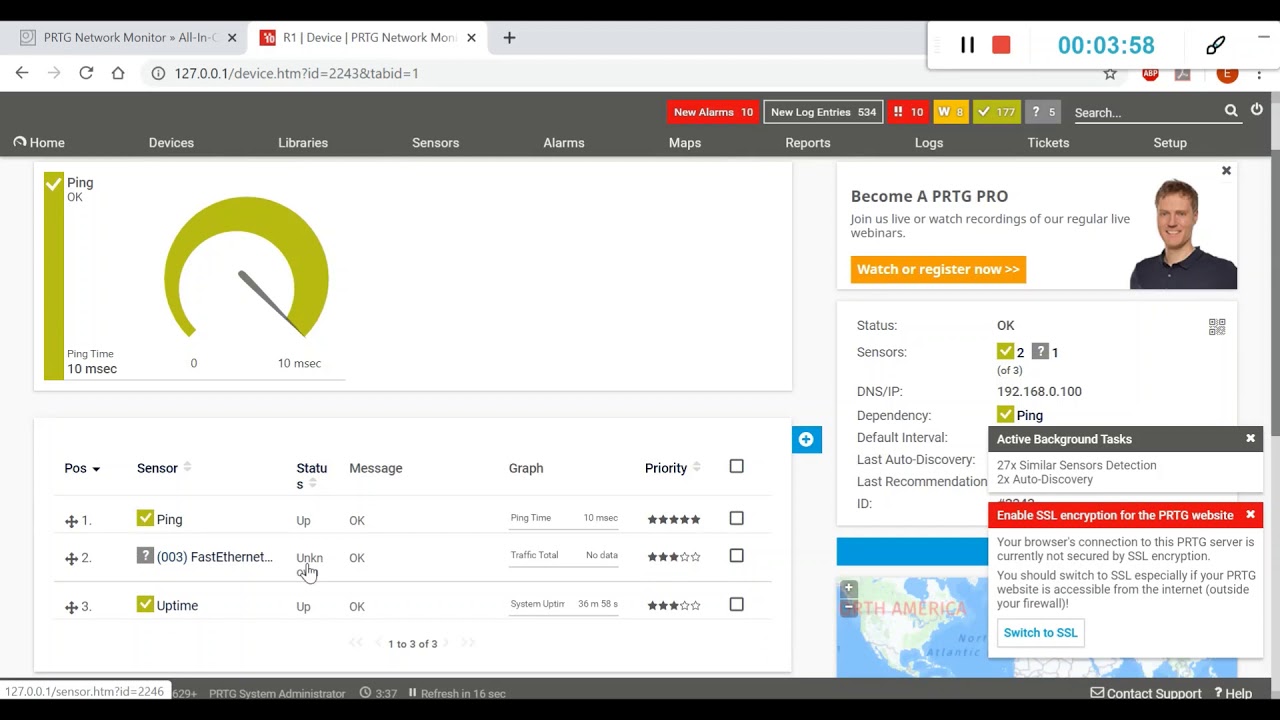Click the Switch to SSL button
The height and width of the screenshot is (720, 1280).
[1040, 633]
